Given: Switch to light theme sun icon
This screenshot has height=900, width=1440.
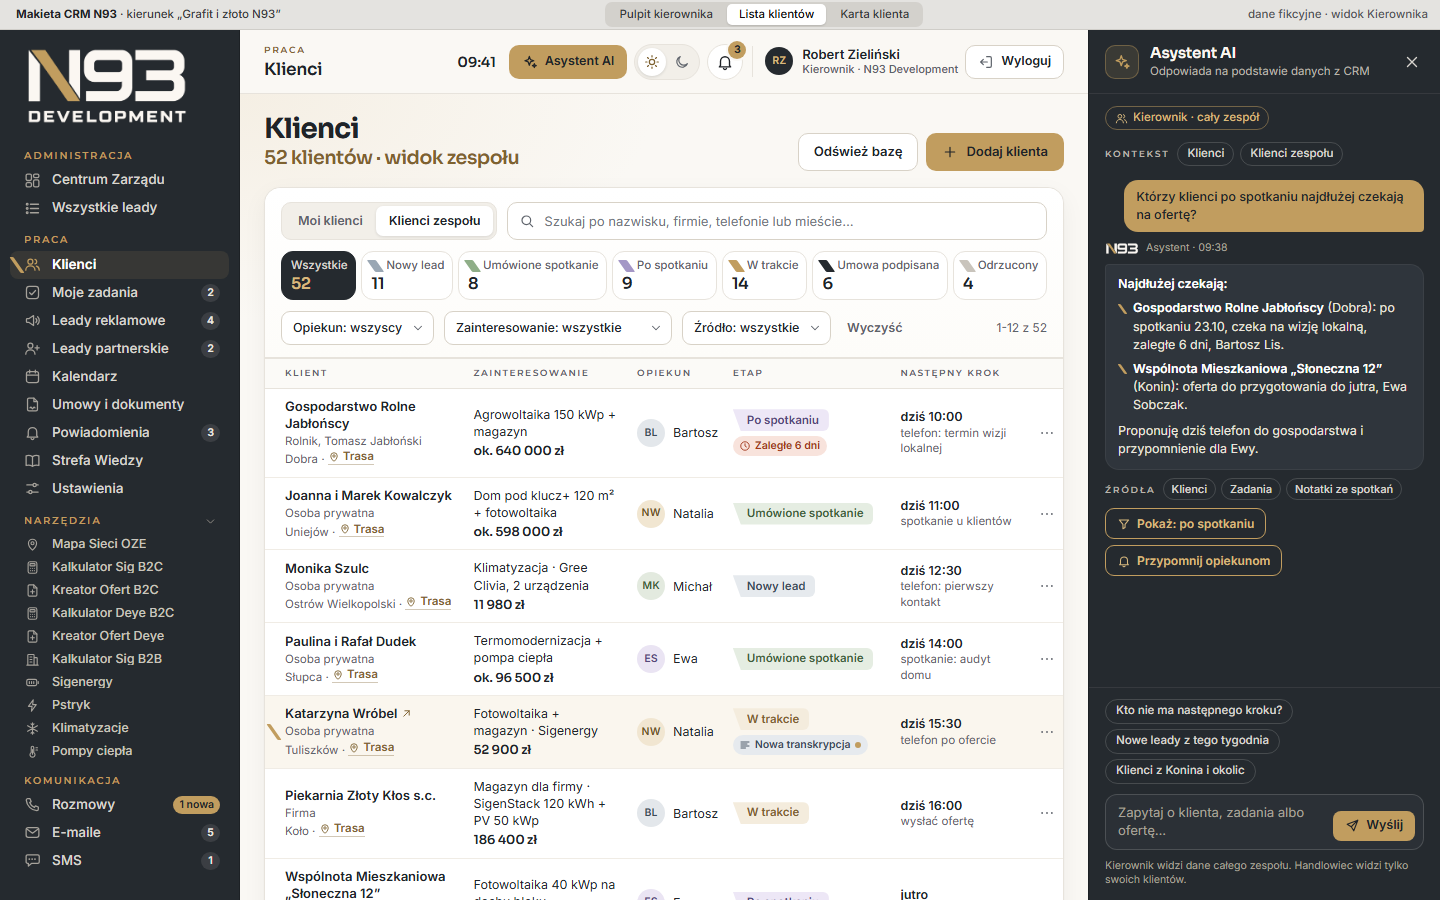Looking at the screenshot, I should click(652, 62).
